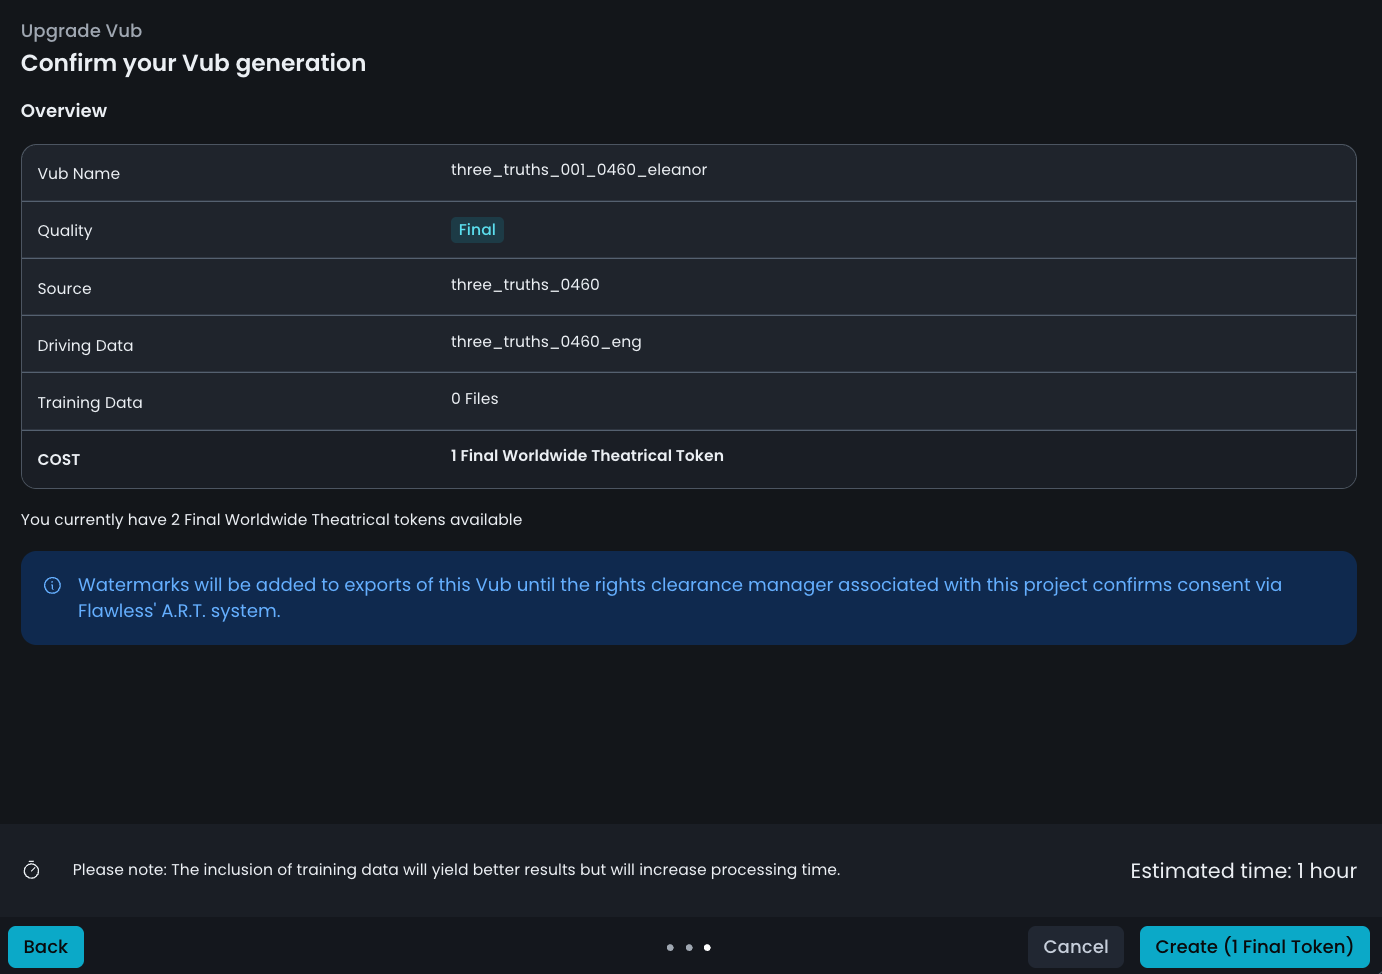Click the stopwatch icon beside processing note

(32, 870)
